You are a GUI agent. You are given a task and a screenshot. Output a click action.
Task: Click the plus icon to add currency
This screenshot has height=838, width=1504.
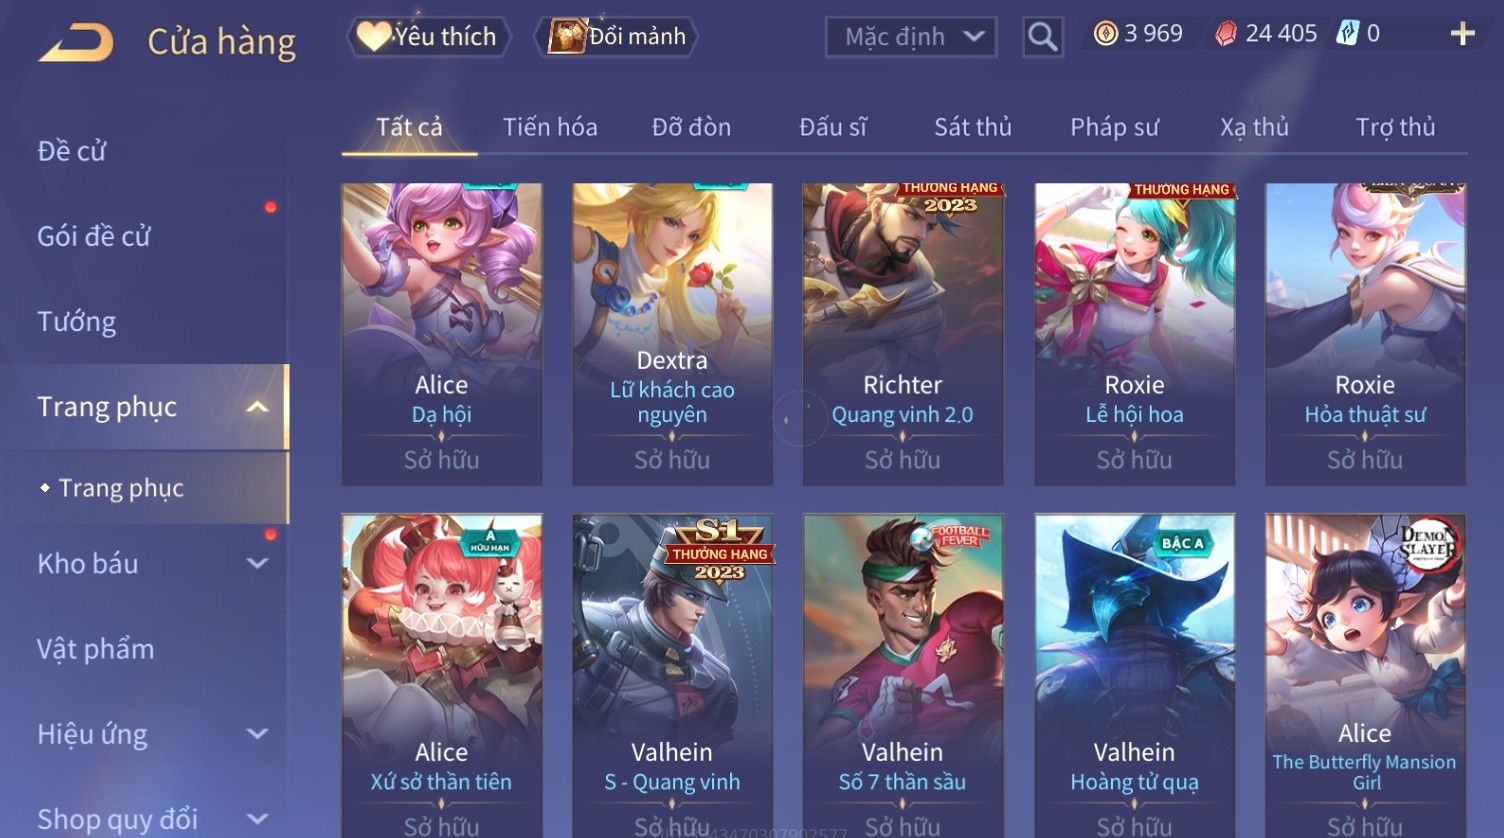[1462, 34]
